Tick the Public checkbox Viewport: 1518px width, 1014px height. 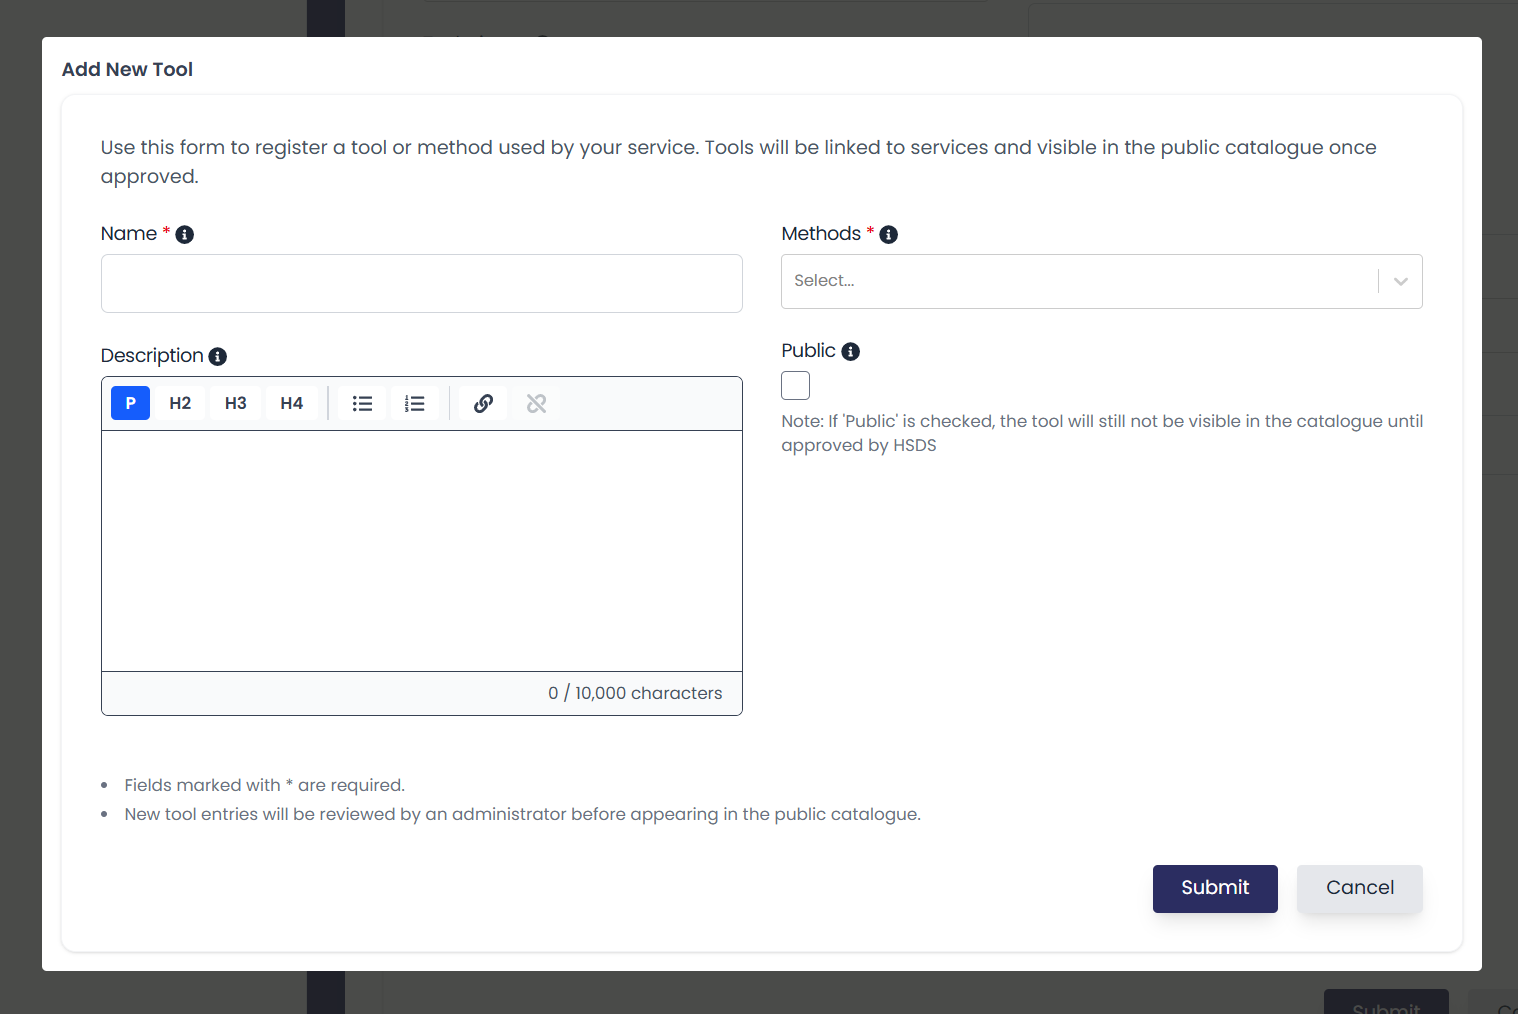[796, 385]
